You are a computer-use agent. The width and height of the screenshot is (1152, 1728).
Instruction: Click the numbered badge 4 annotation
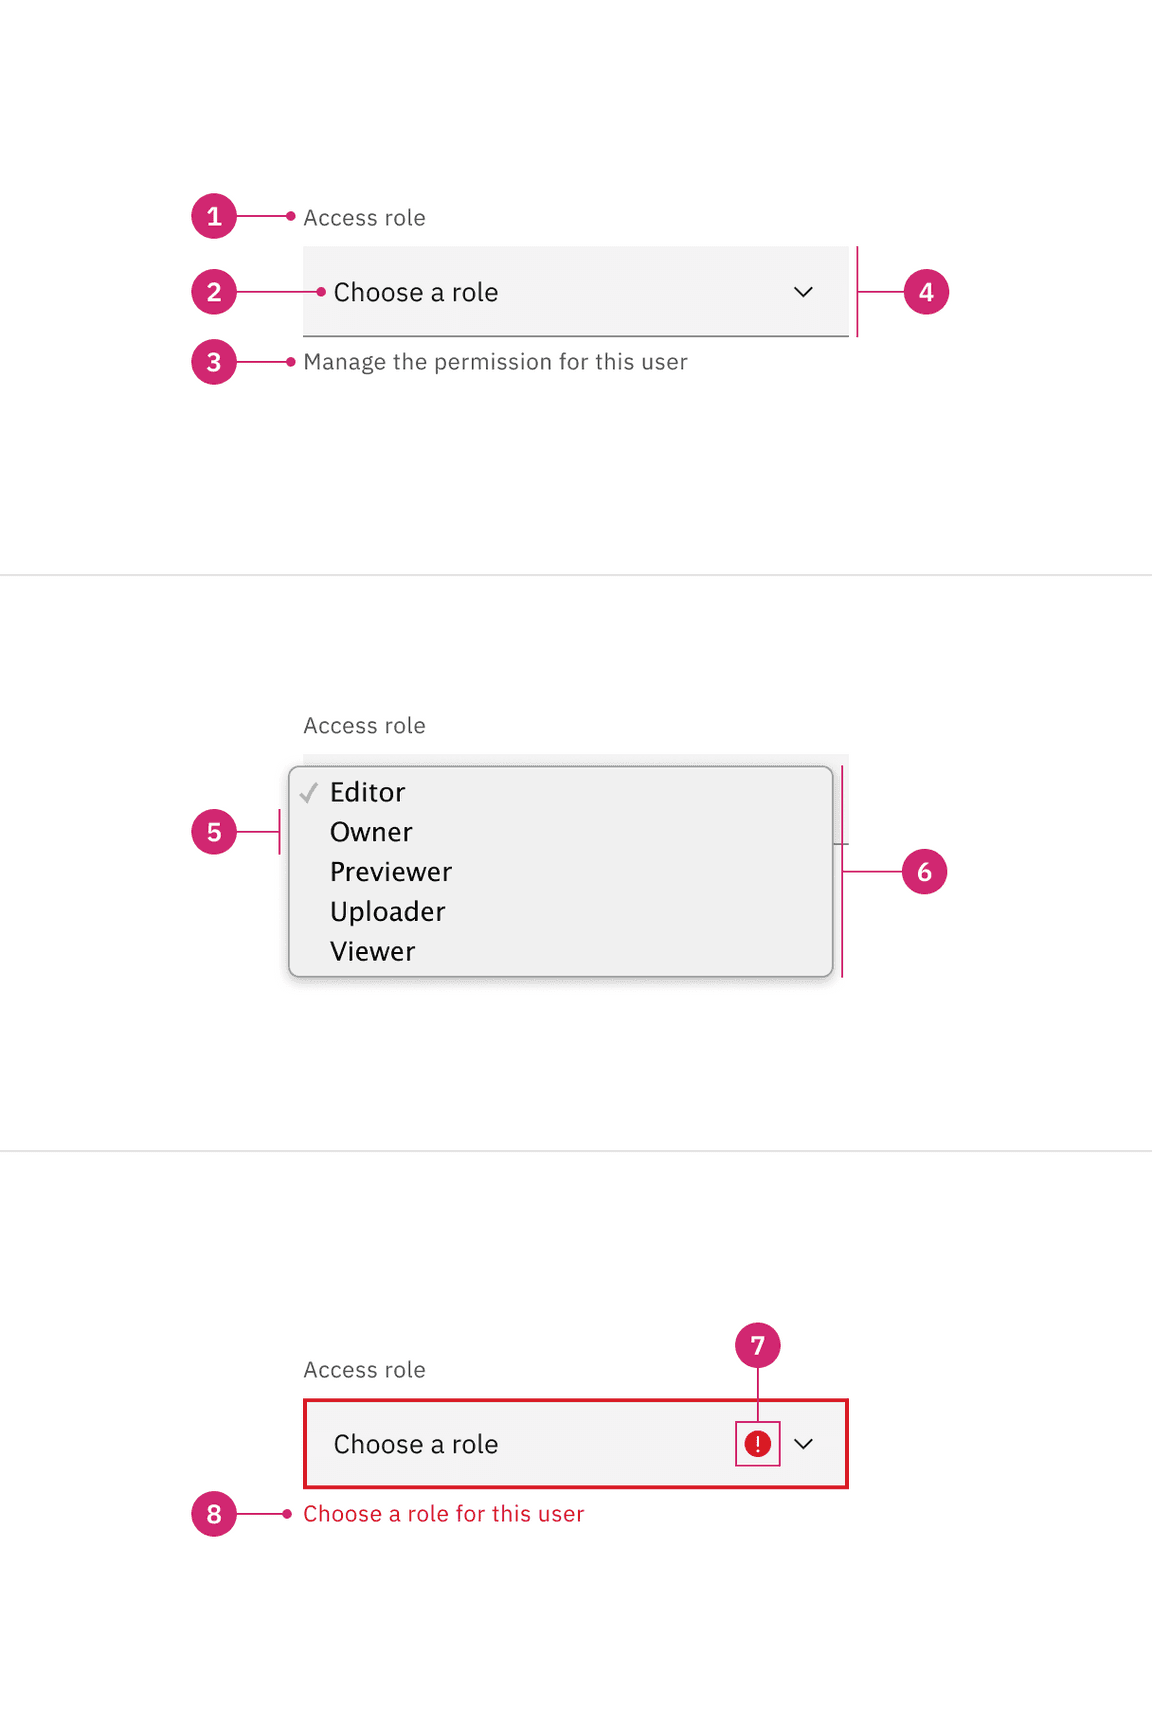coord(926,292)
